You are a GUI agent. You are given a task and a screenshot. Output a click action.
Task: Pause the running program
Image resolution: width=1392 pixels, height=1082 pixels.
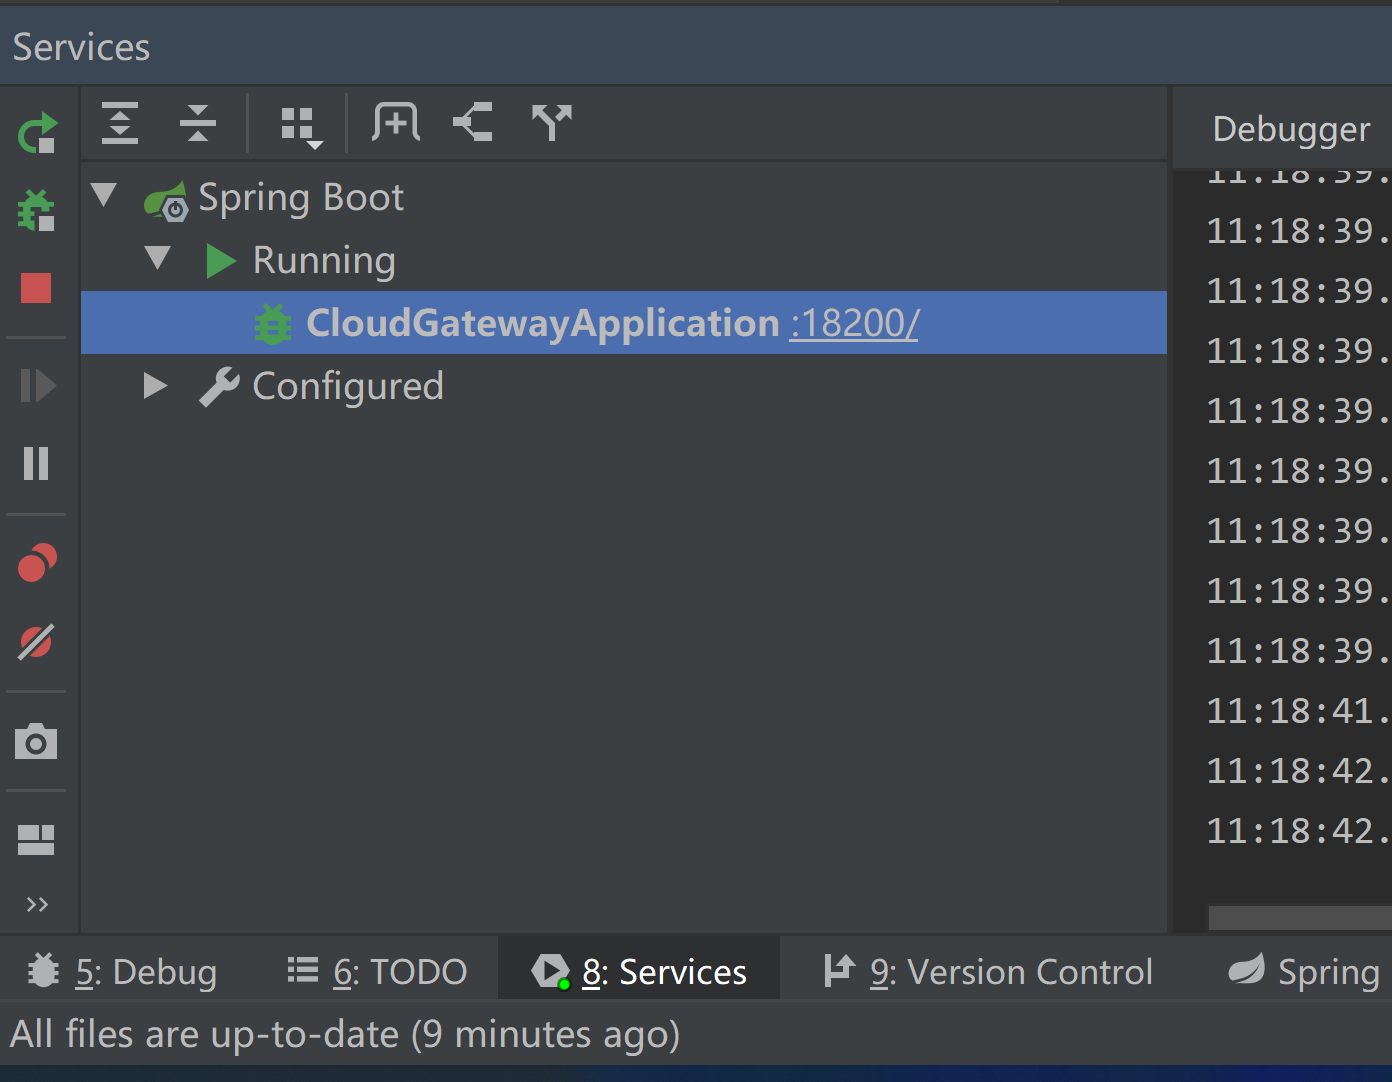point(37,463)
